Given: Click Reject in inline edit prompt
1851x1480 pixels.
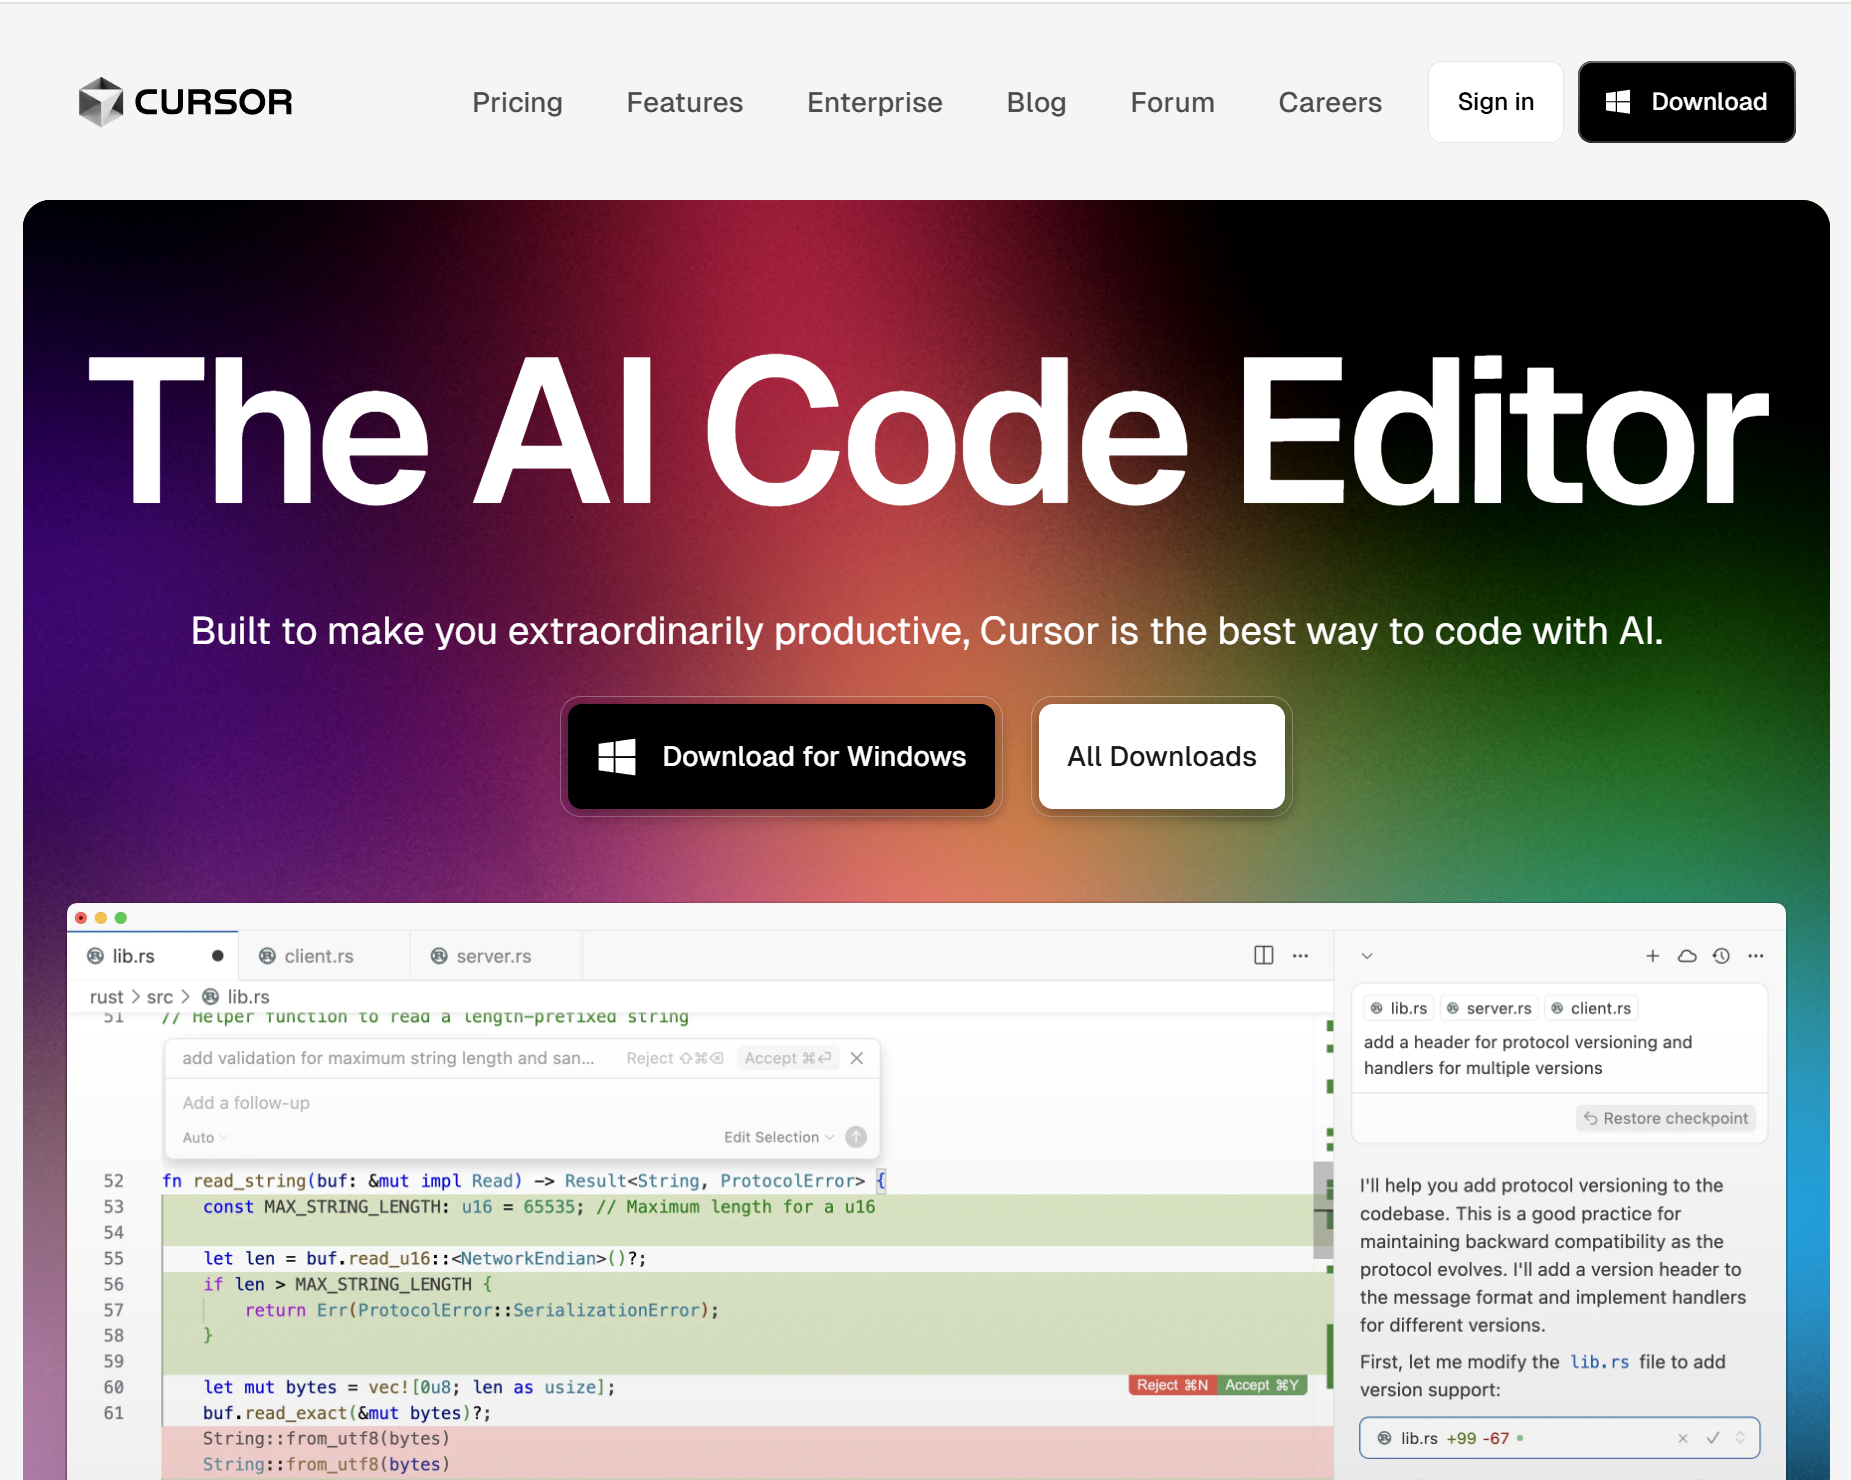Looking at the screenshot, I should click(675, 1058).
